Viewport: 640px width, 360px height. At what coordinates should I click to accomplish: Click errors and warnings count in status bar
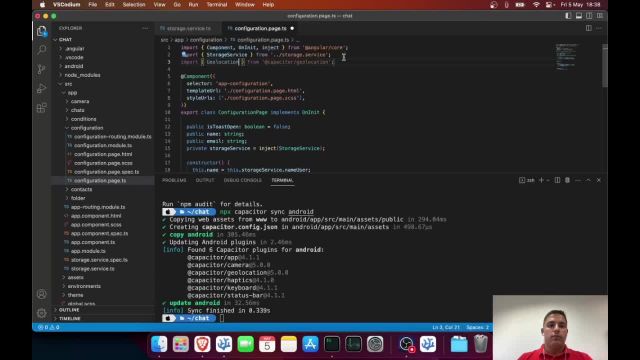pos(49,327)
